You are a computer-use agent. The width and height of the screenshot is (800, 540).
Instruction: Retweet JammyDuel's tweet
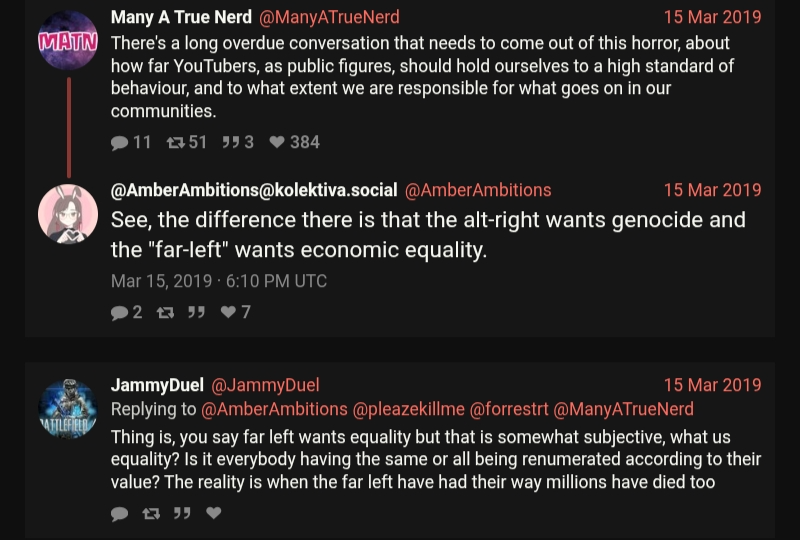151,514
